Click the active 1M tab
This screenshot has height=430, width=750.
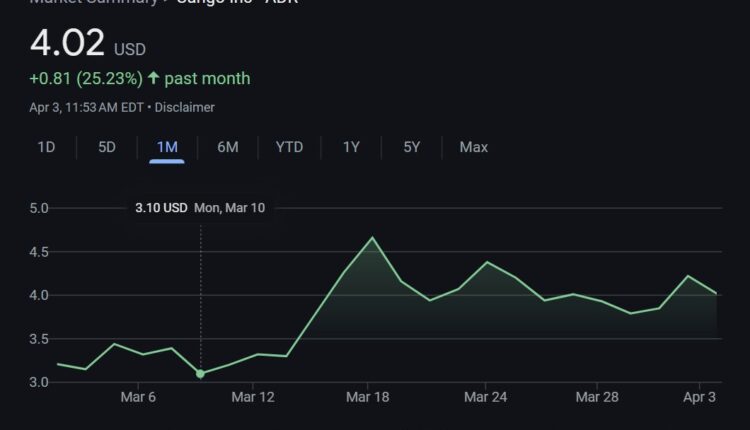[167, 147]
